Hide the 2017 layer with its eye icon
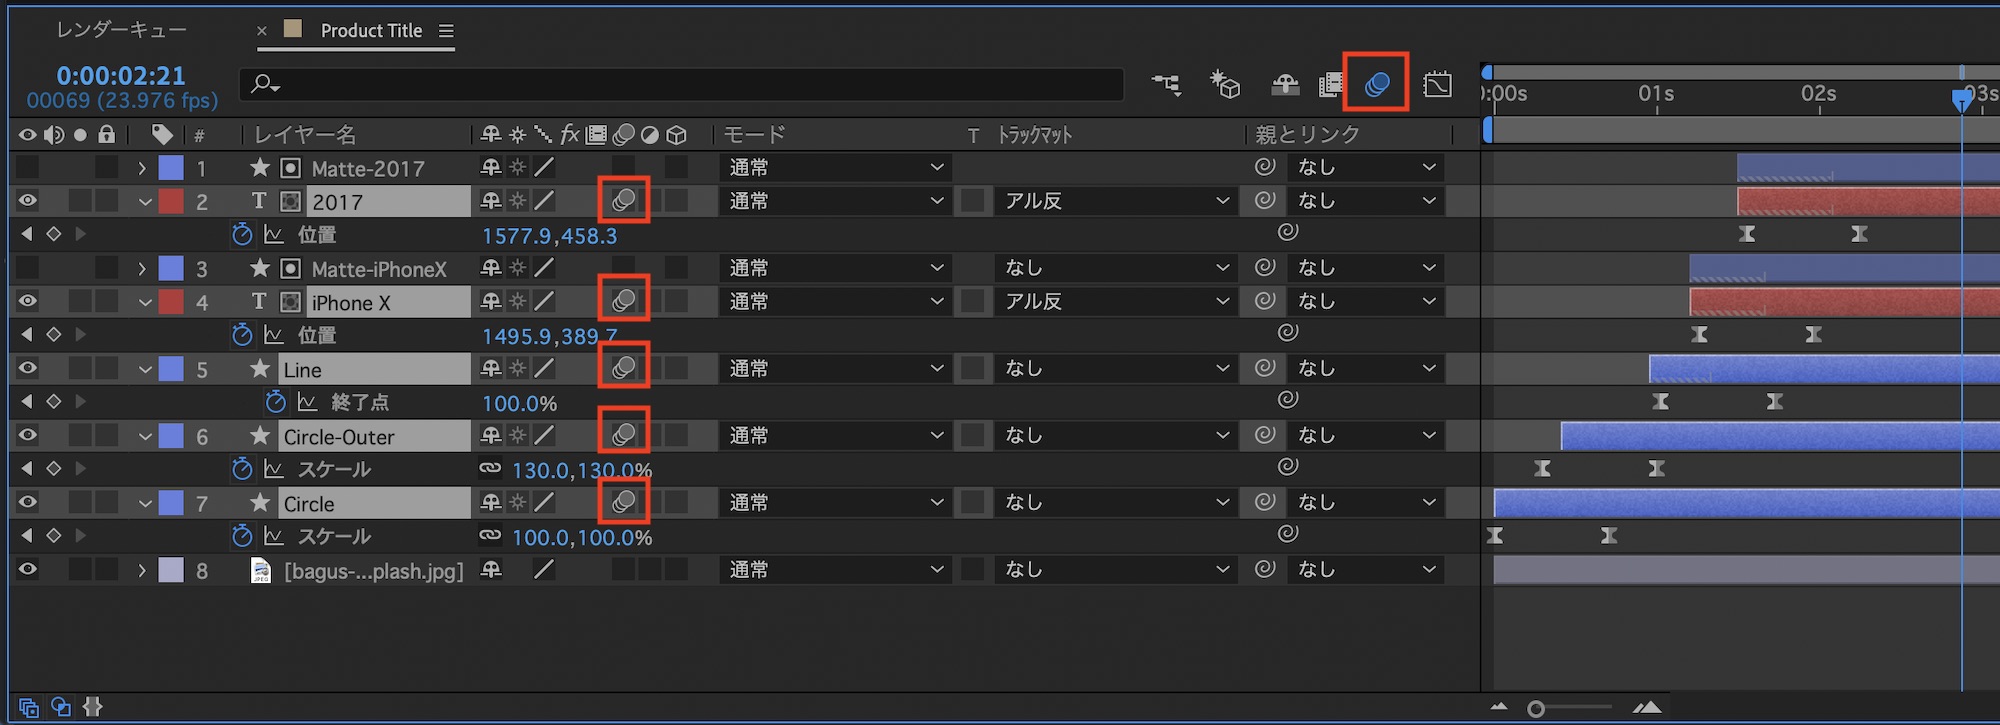The height and width of the screenshot is (725, 2000). 28,201
